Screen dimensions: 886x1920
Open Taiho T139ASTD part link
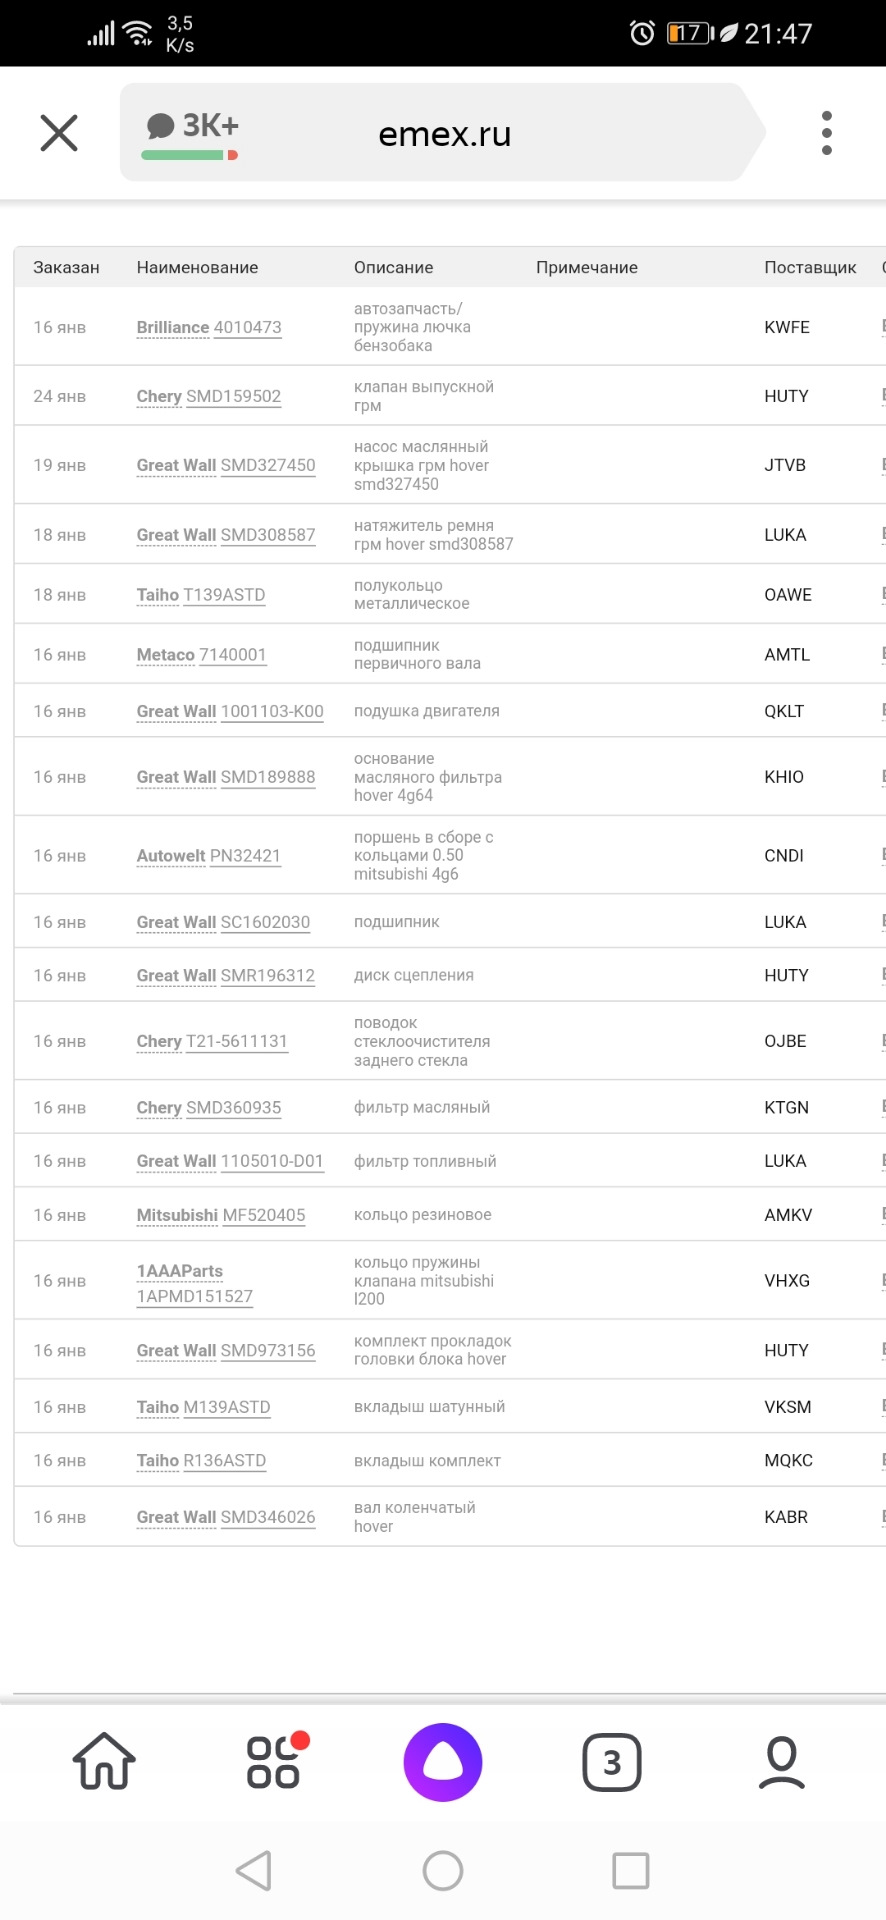tap(201, 595)
